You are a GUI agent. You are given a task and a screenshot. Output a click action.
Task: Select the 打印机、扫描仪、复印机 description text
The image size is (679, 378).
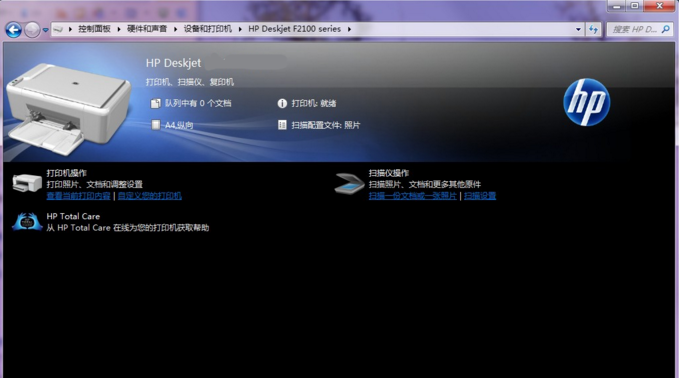pos(190,82)
